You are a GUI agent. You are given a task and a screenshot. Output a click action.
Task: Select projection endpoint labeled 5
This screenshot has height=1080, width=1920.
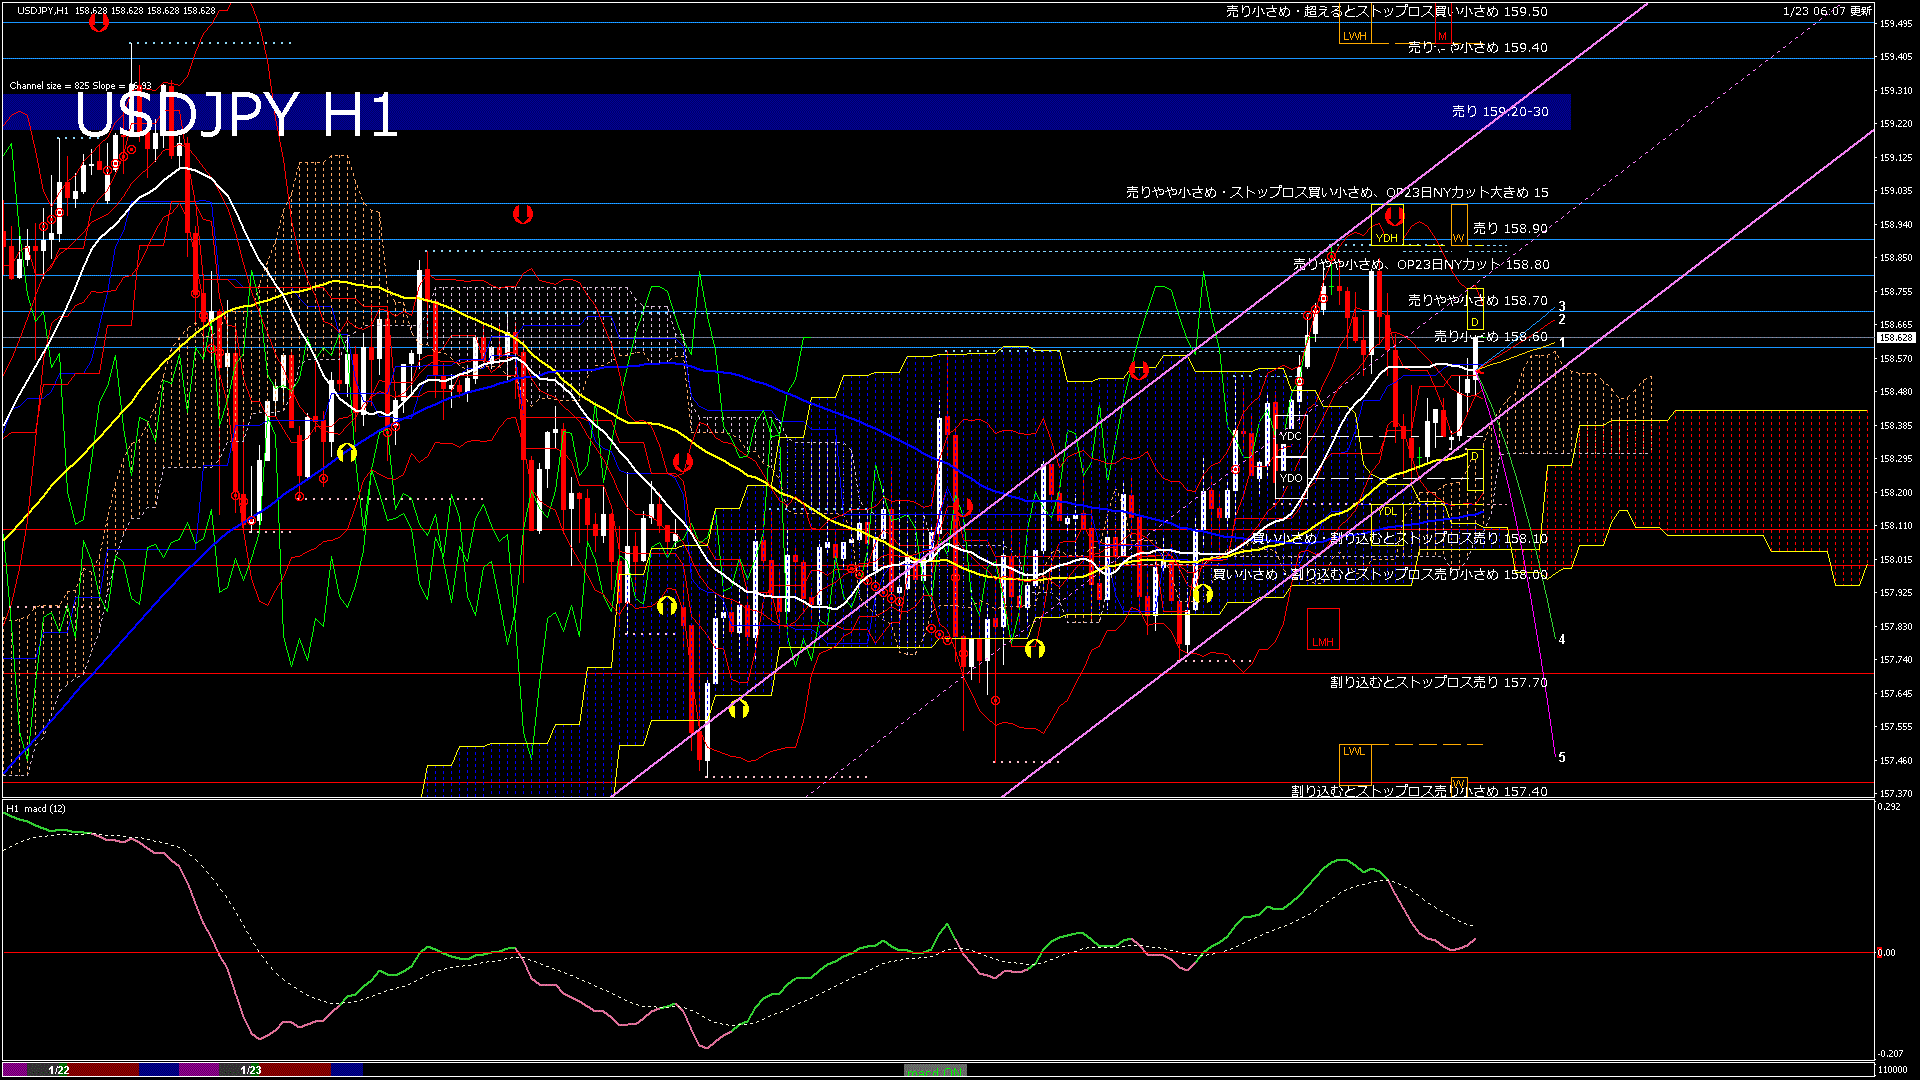tap(1561, 757)
